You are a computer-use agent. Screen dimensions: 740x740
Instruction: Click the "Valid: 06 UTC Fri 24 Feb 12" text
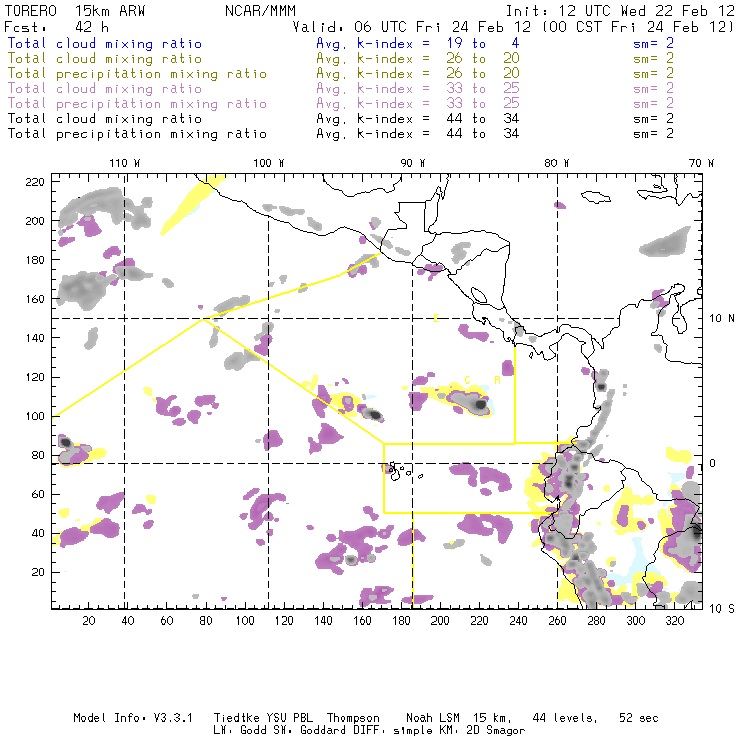pyautogui.click(x=412, y=27)
